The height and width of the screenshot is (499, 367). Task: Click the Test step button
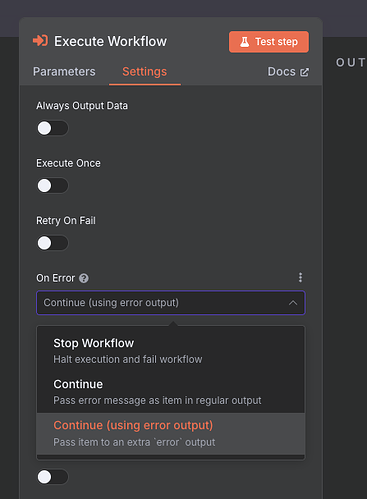click(x=269, y=42)
